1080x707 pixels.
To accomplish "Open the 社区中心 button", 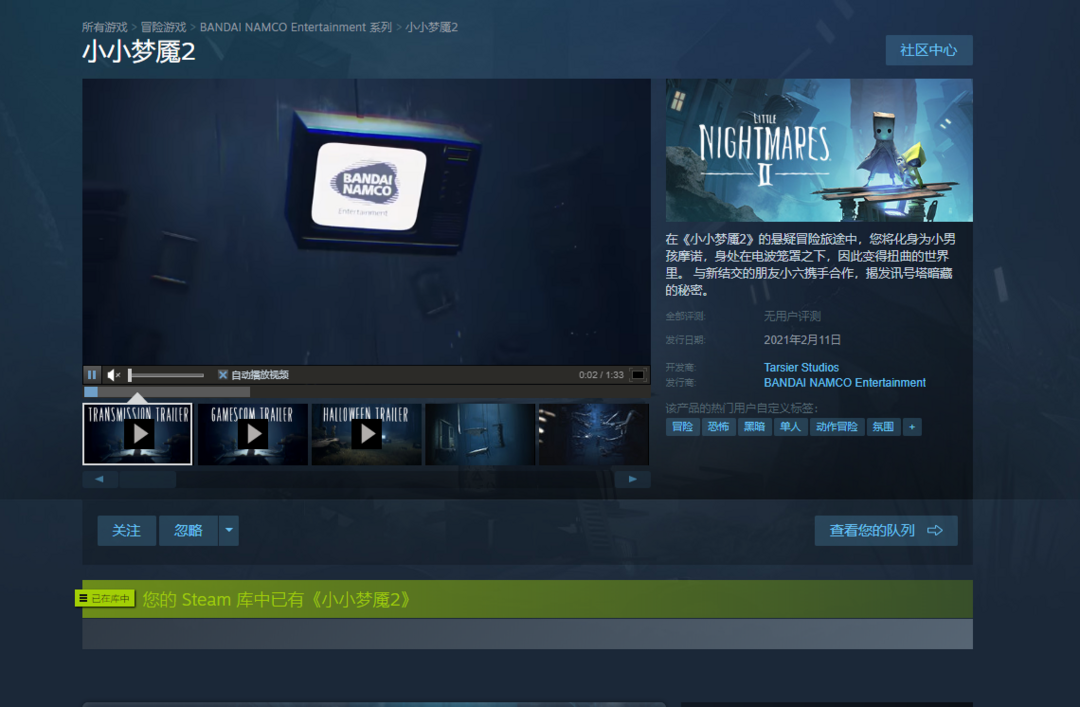I will (928, 50).
